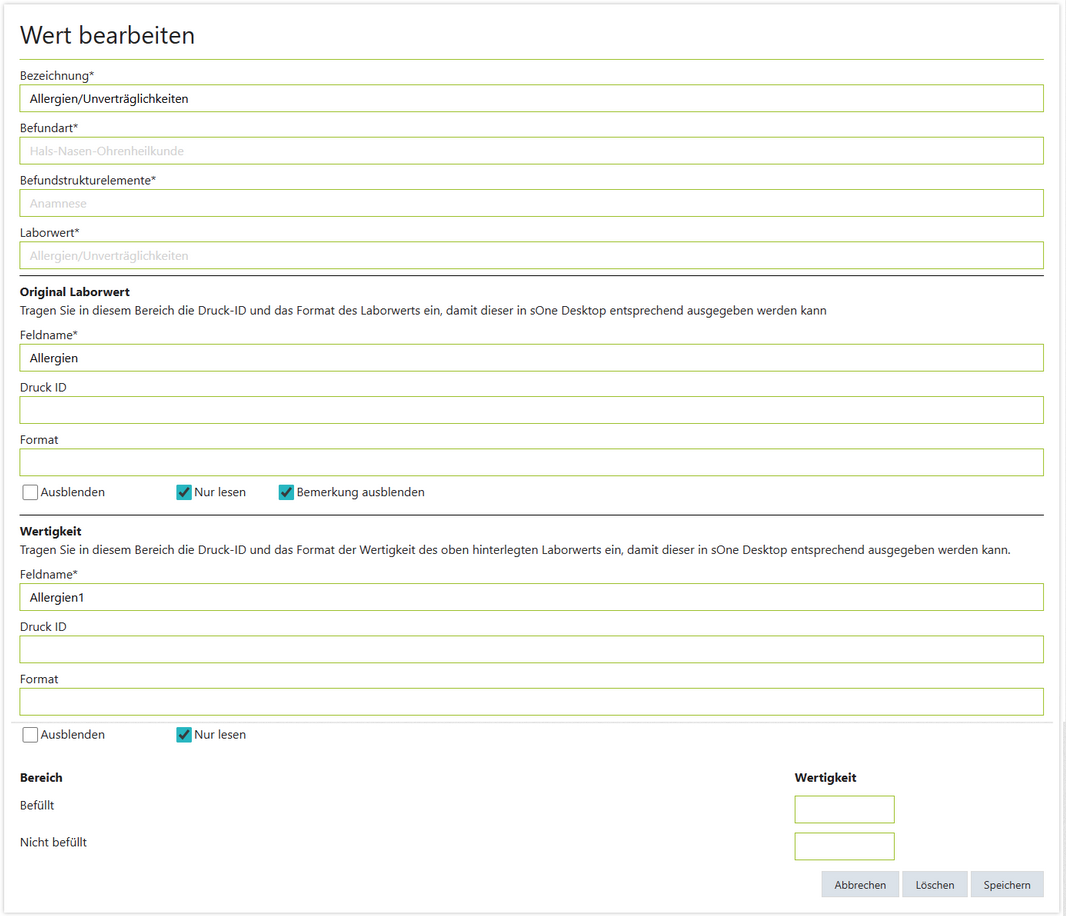Uncheck the Bemerkung ausblenden checkbox
The width and height of the screenshot is (1066, 916).
(286, 492)
